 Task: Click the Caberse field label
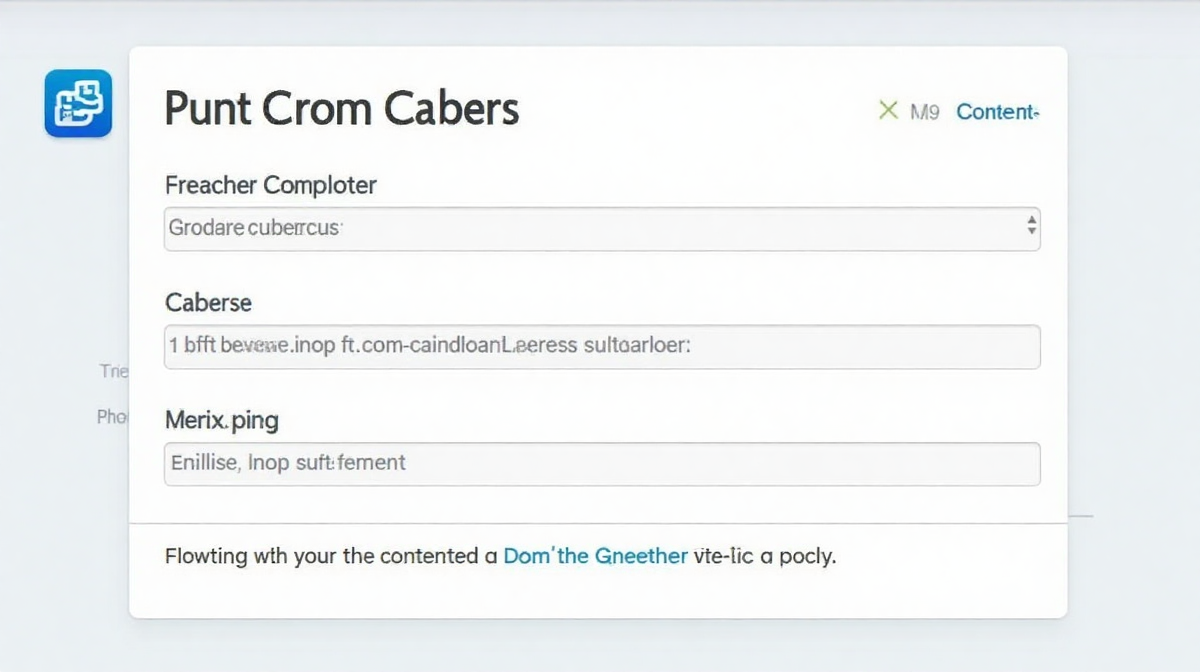click(x=208, y=302)
